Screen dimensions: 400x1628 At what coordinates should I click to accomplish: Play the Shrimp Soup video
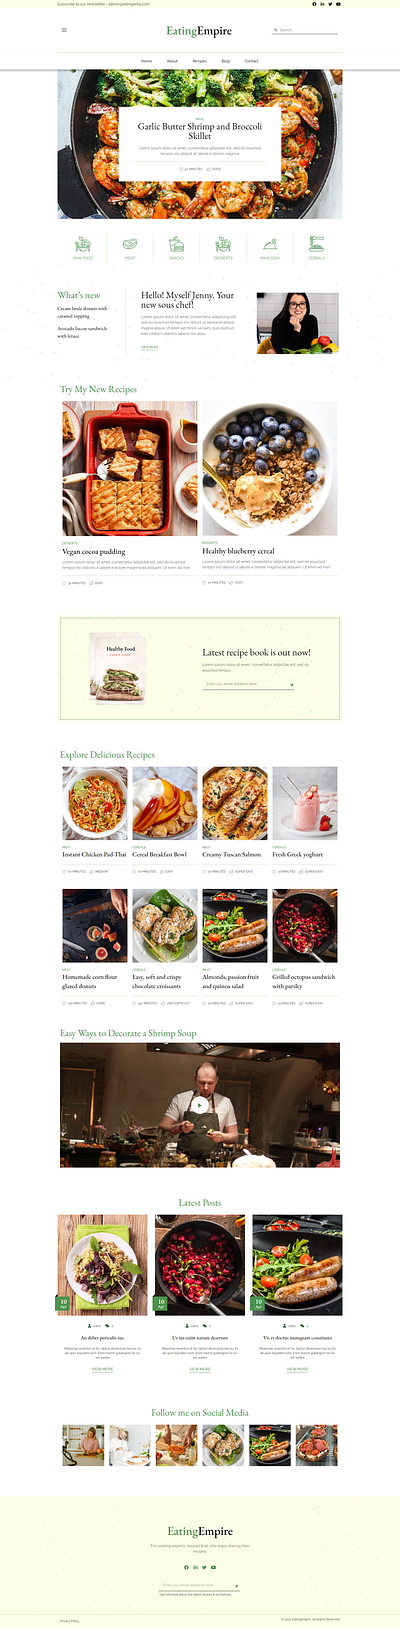coord(200,1105)
